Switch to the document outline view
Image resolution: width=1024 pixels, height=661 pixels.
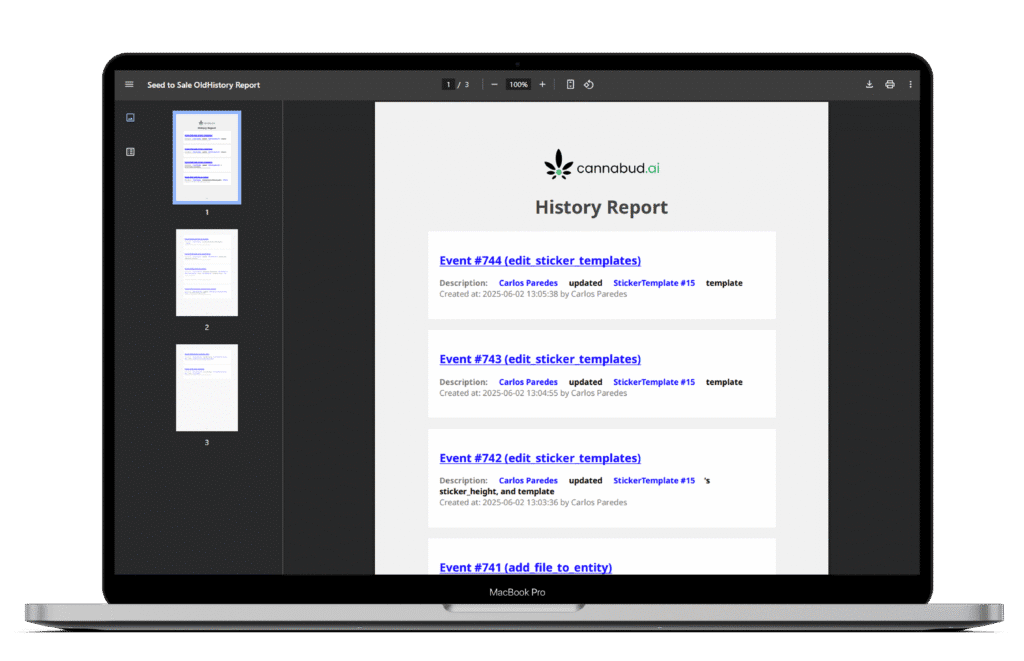pos(130,152)
